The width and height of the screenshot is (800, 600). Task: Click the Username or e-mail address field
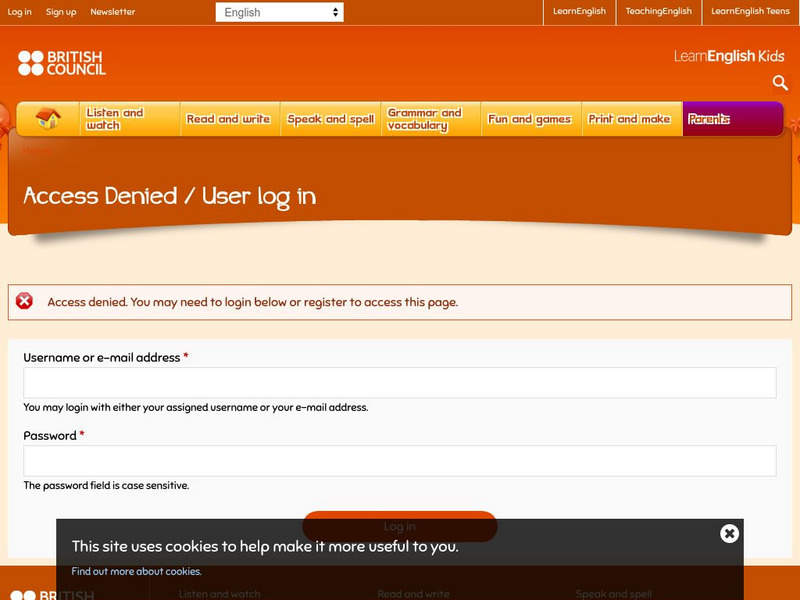[399, 383]
